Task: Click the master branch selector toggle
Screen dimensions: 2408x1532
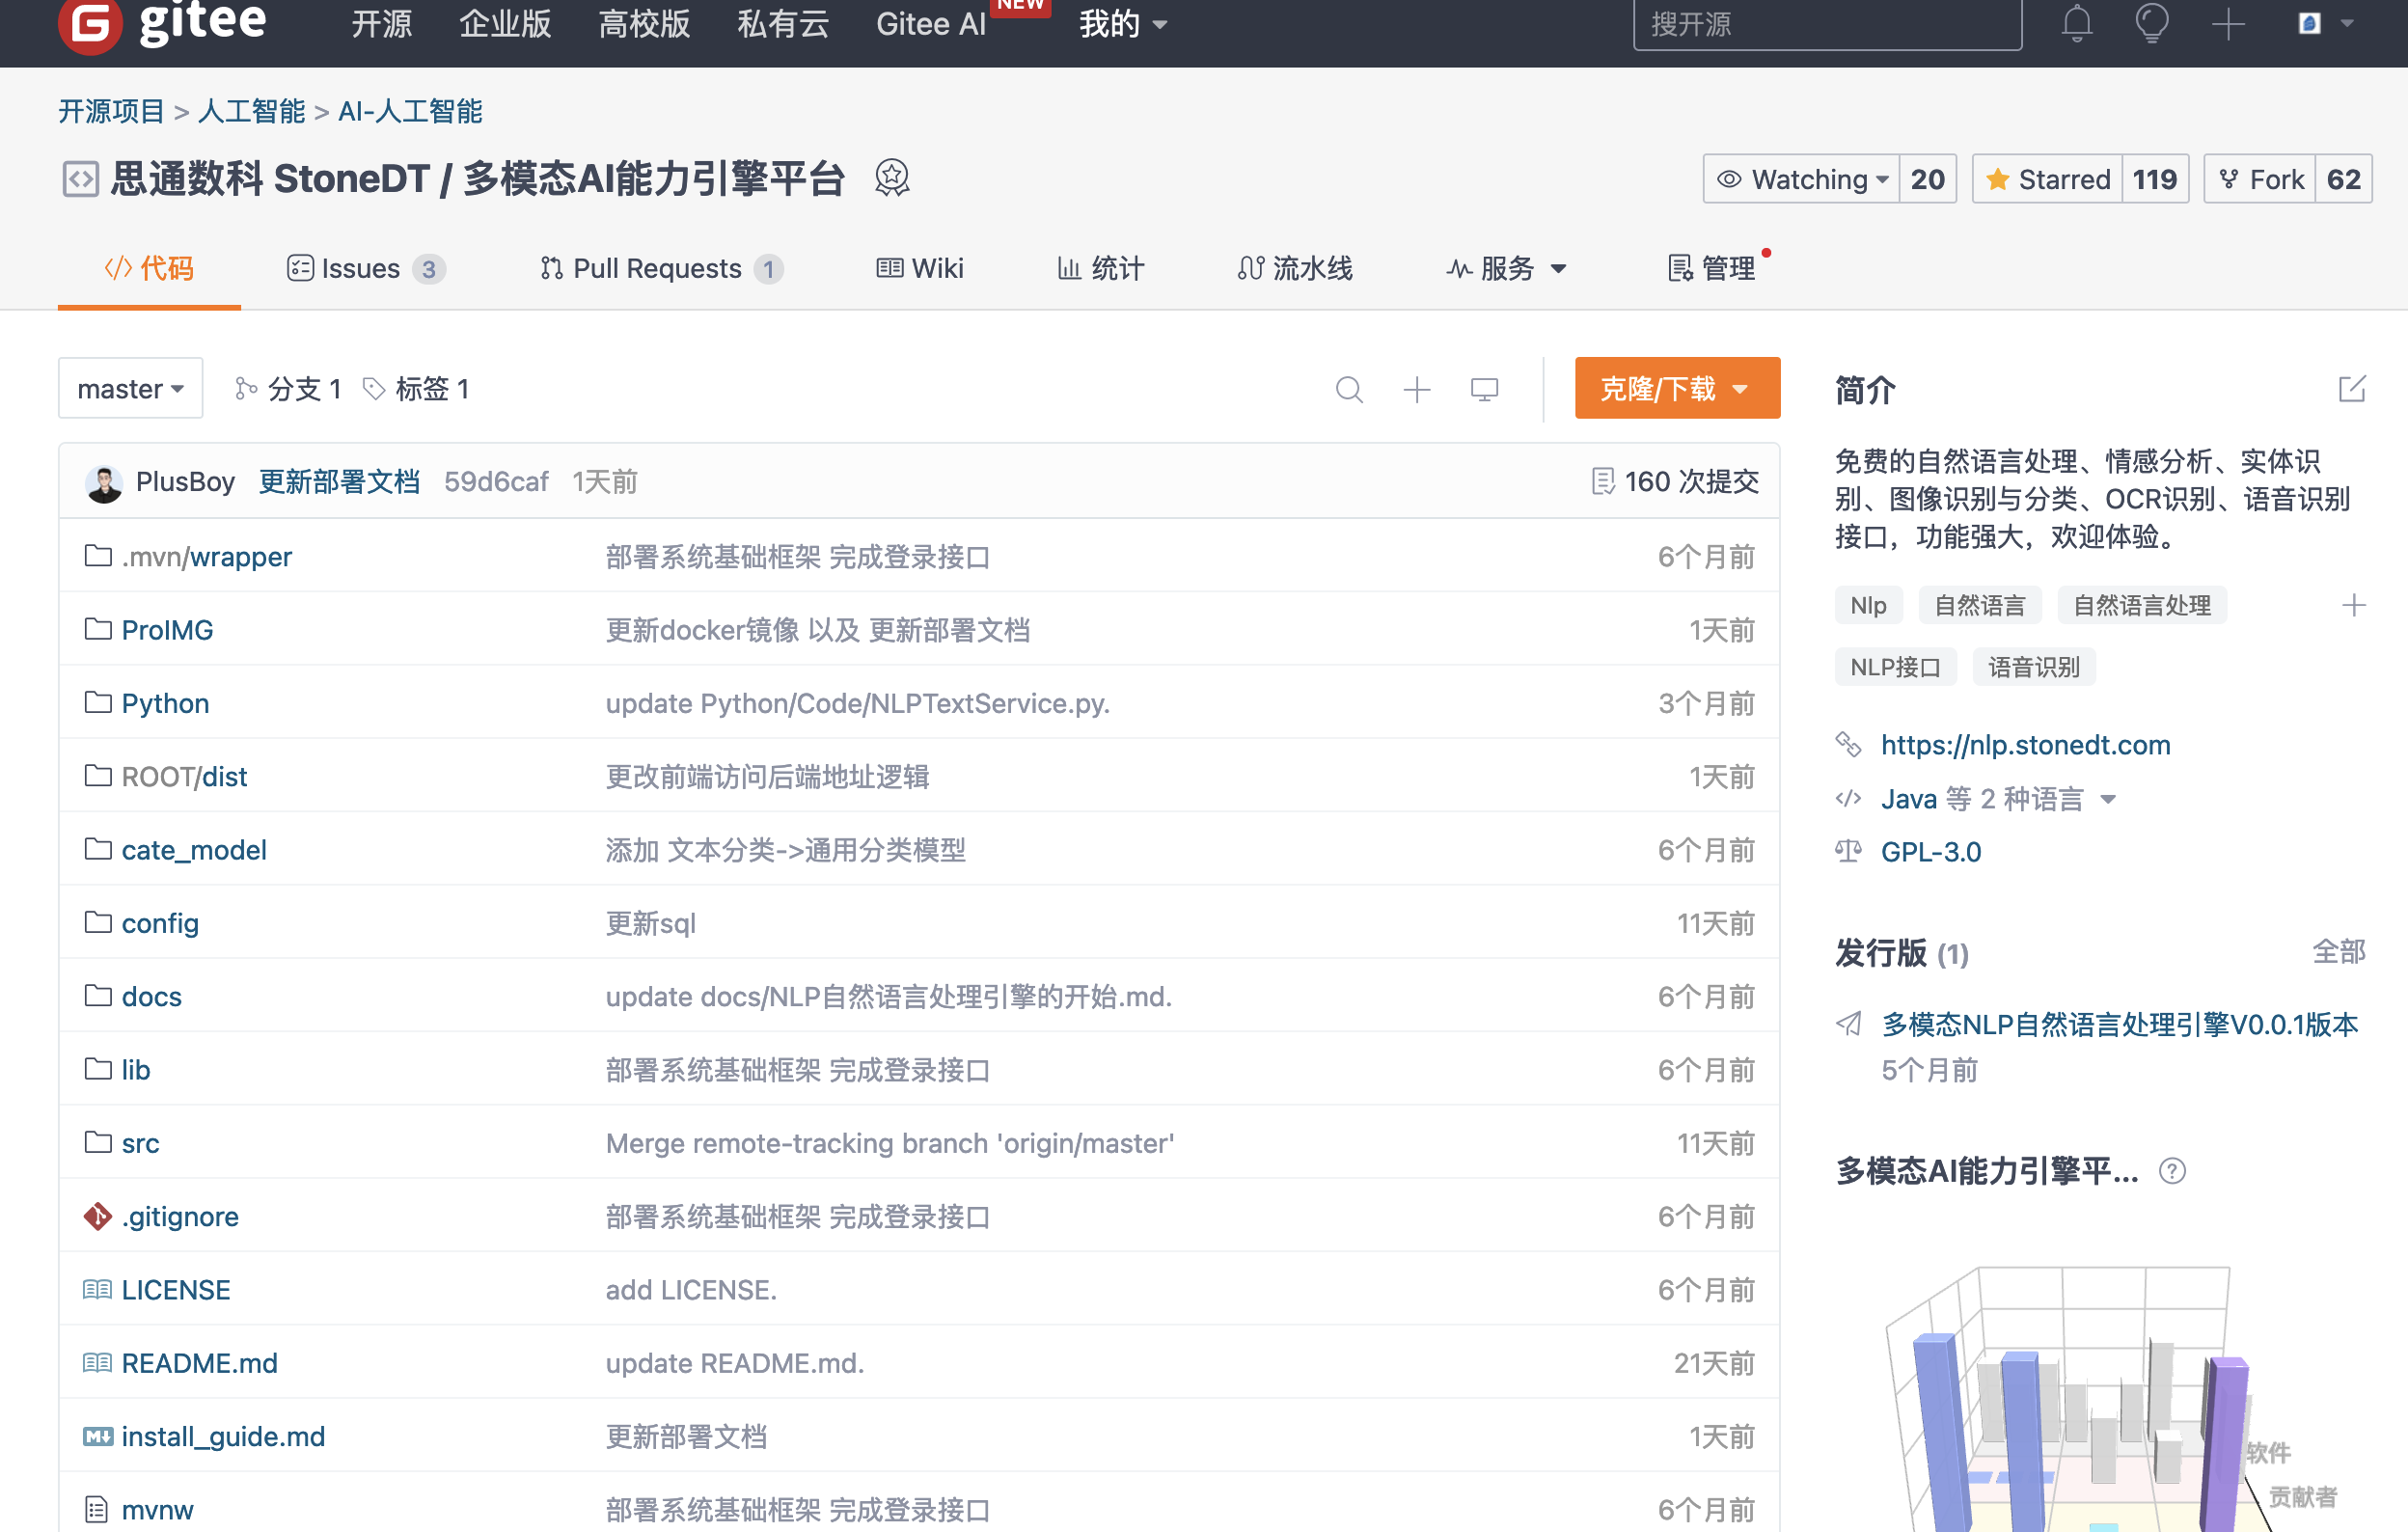Action: pos(131,388)
